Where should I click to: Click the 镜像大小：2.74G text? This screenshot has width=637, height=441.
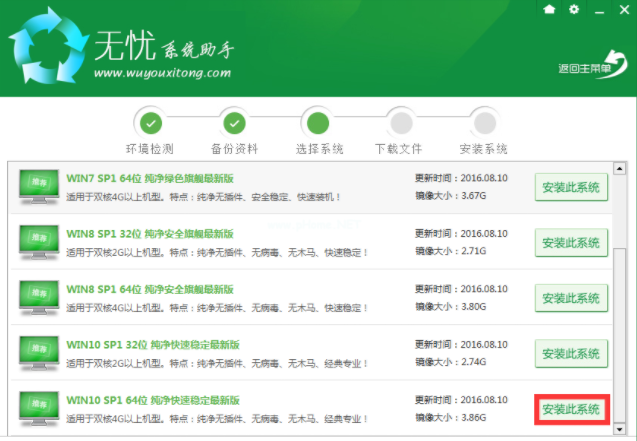(x=451, y=362)
